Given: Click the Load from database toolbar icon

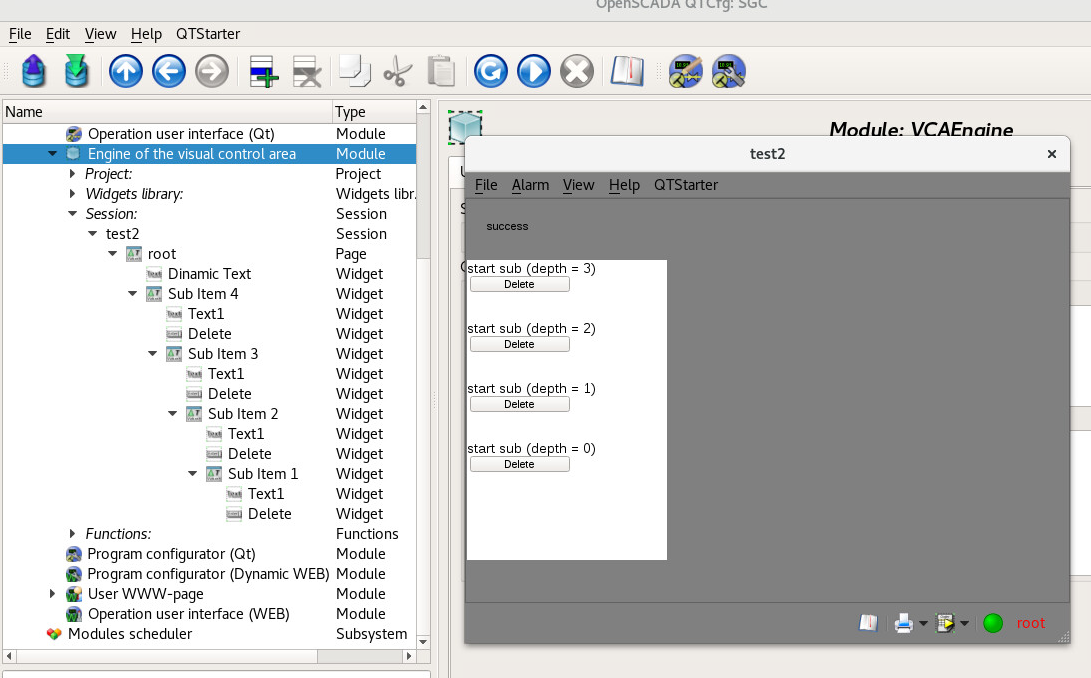Looking at the screenshot, I should point(34,72).
